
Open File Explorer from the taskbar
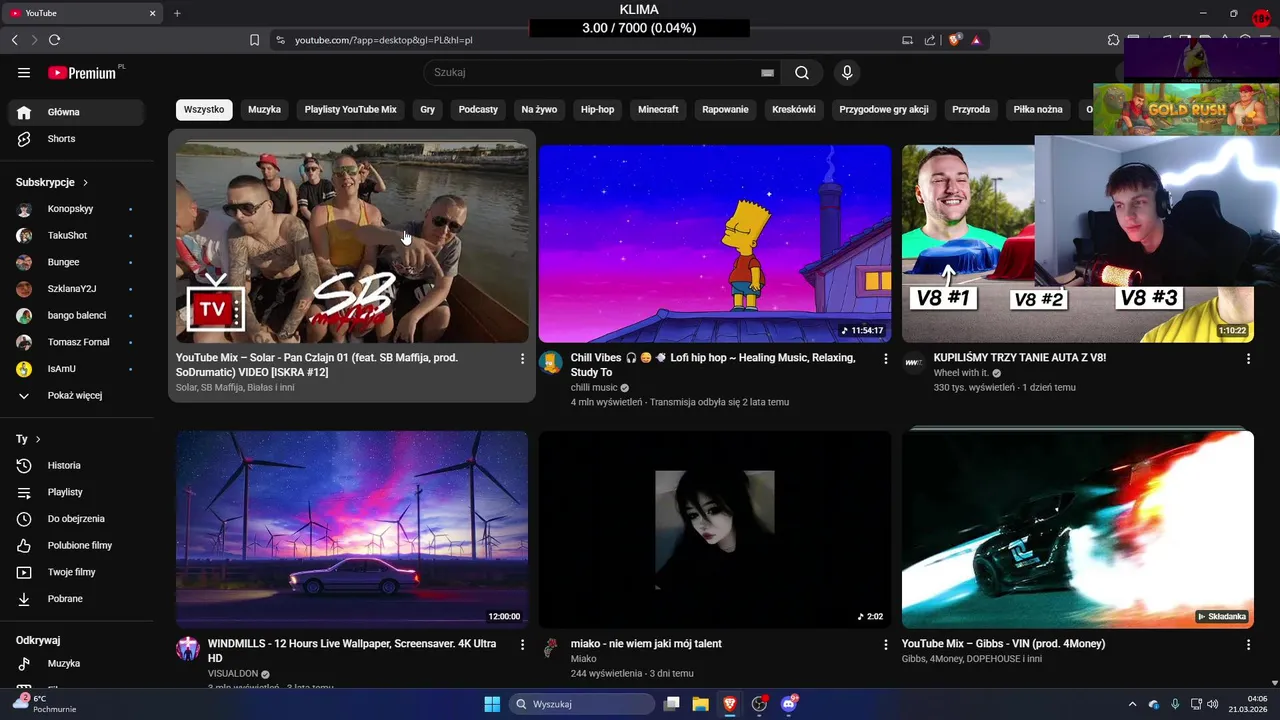point(700,704)
